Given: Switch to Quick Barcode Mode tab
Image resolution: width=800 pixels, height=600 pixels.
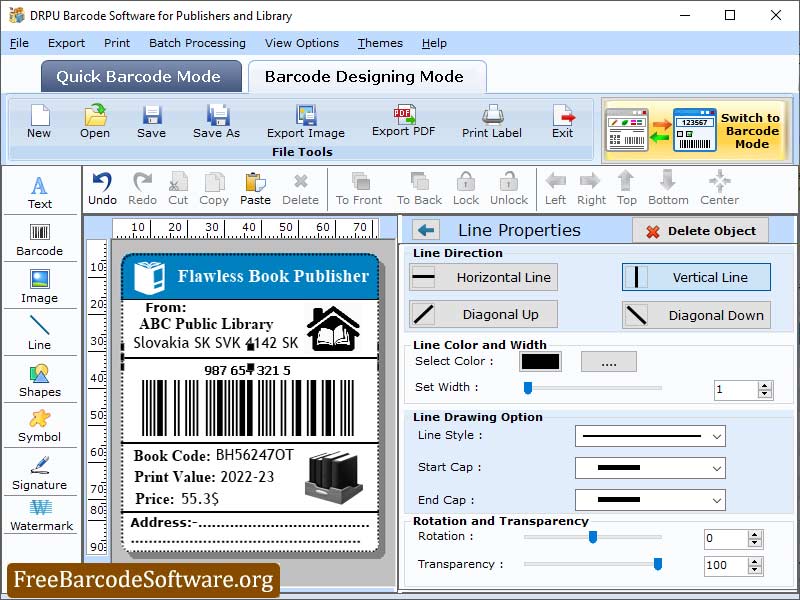Looking at the screenshot, I should click(x=141, y=77).
